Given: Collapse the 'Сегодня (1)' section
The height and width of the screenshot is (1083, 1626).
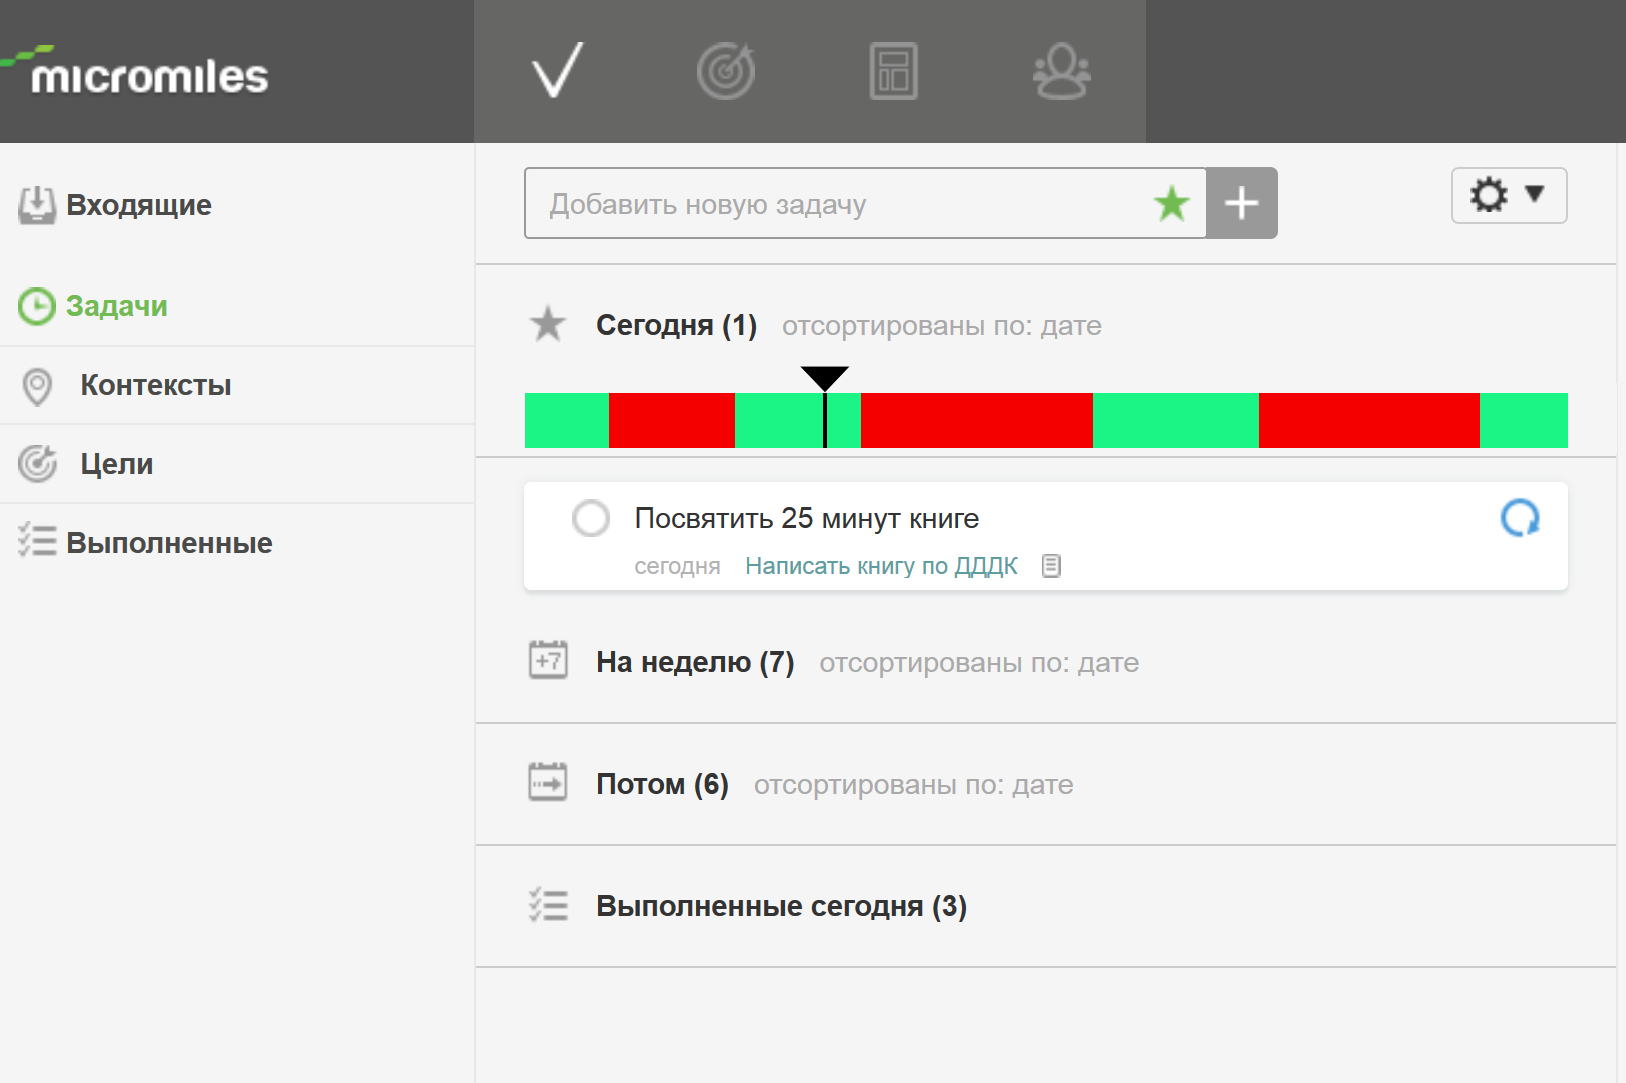Looking at the screenshot, I should click(675, 325).
